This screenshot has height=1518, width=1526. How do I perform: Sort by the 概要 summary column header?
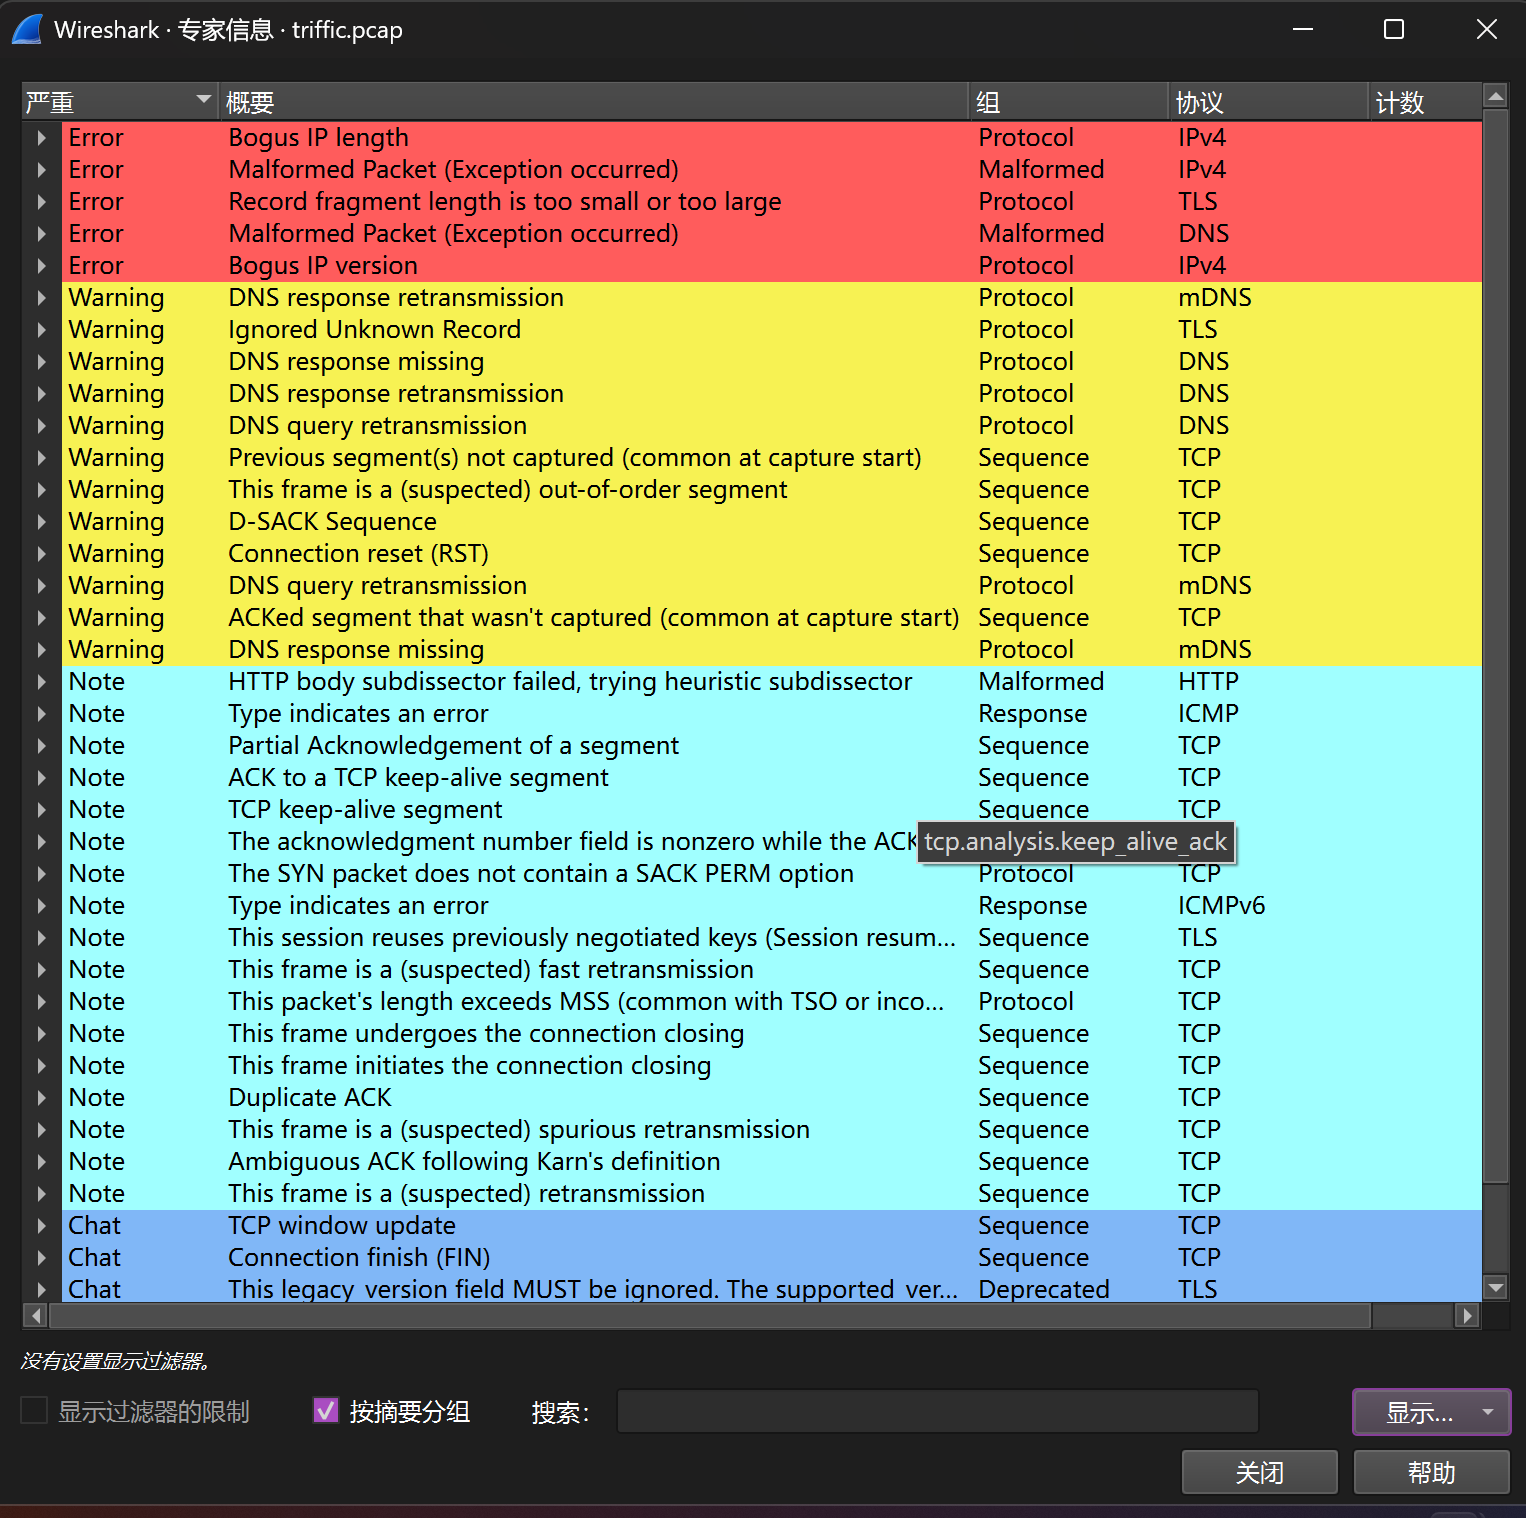click(x=593, y=102)
